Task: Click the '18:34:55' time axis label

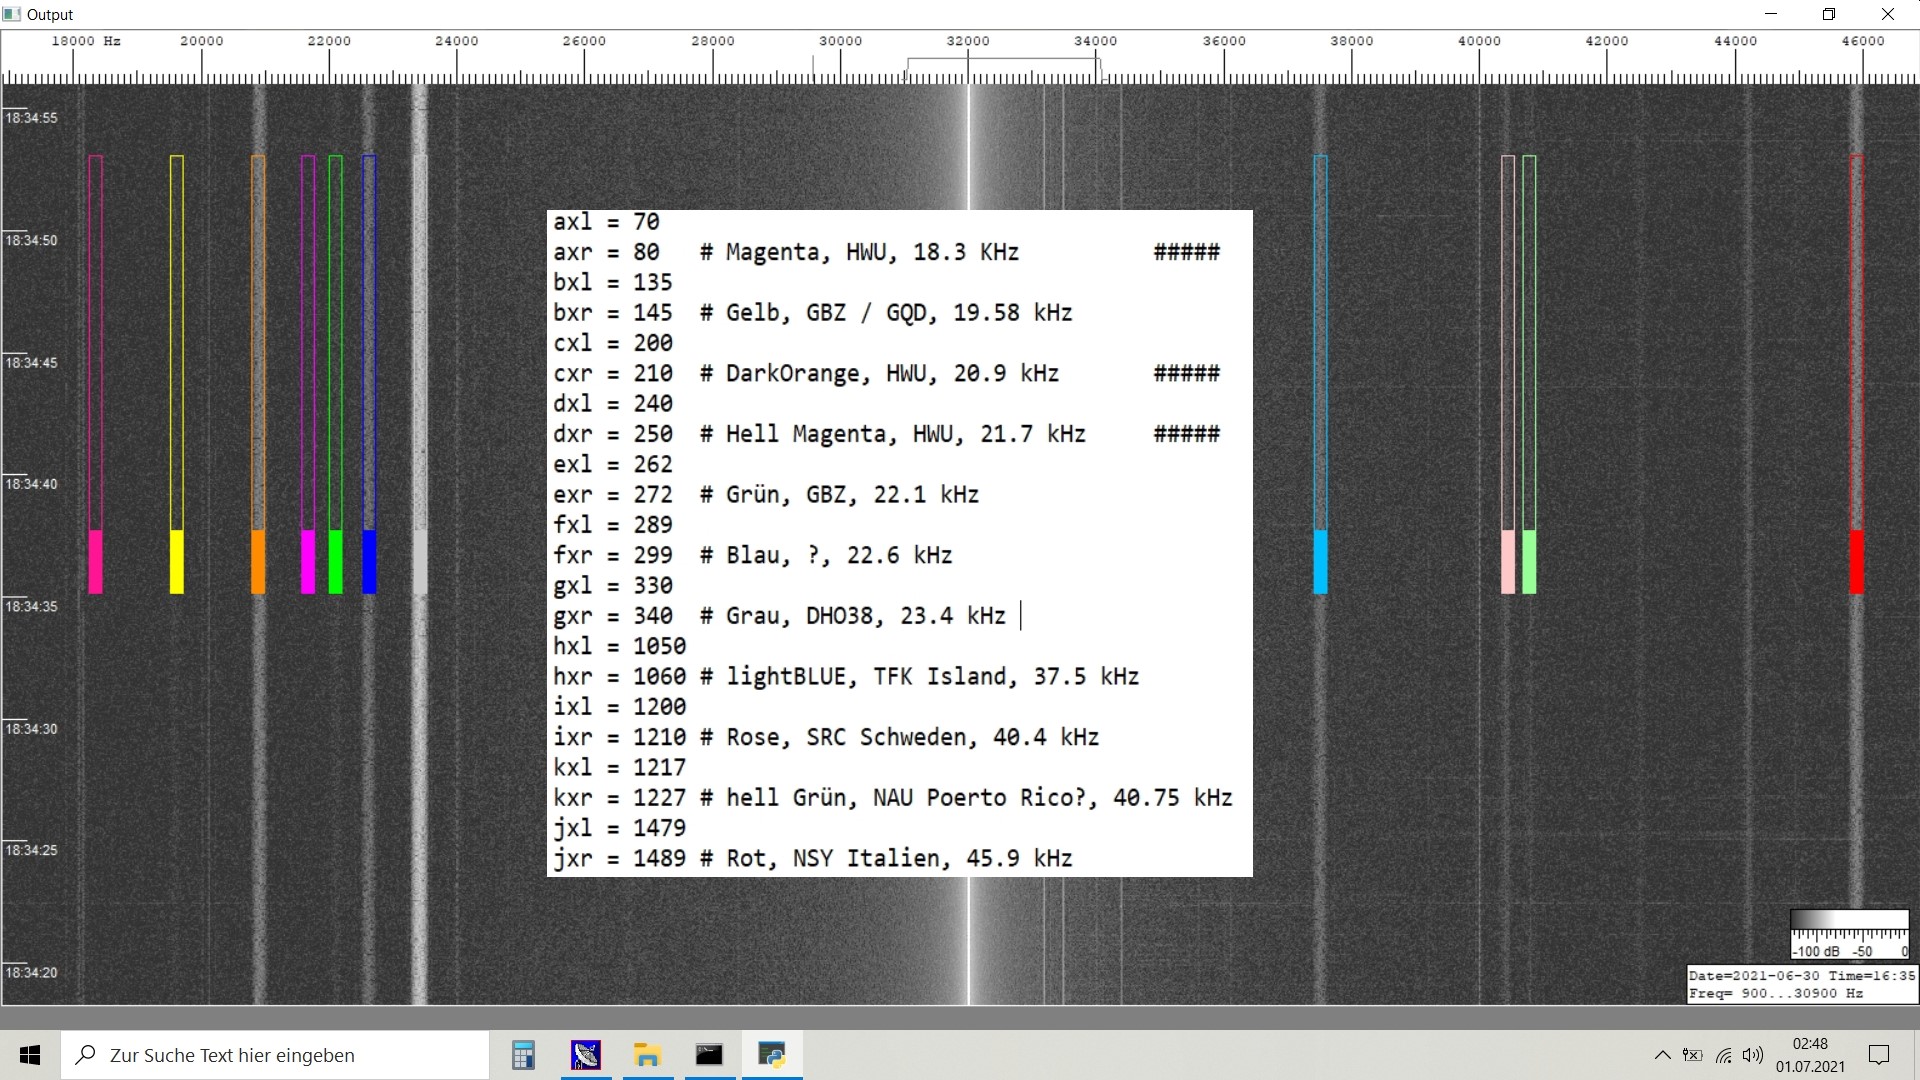Action: (31, 118)
